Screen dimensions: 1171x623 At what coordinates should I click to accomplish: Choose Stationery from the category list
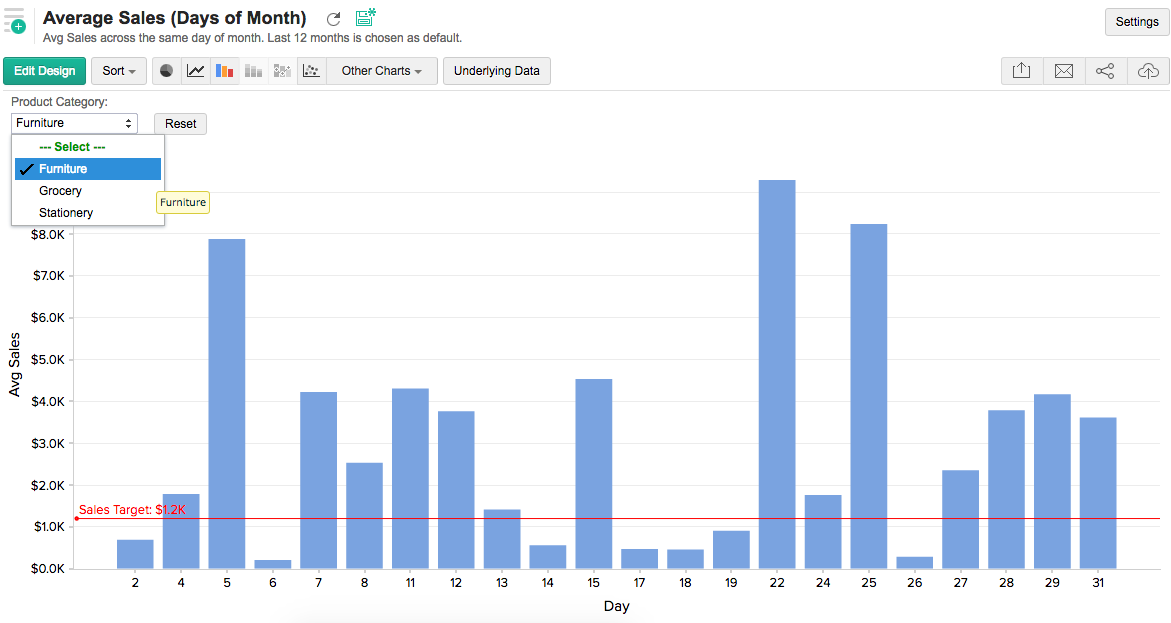(66, 213)
